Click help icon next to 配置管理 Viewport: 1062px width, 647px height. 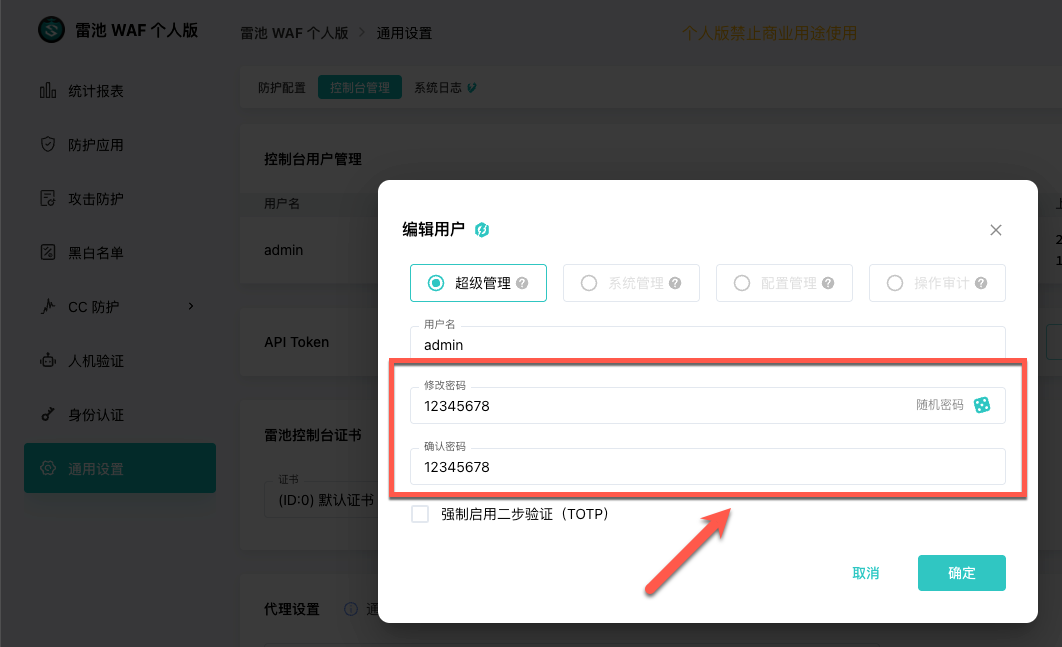click(x=828, y=283)
